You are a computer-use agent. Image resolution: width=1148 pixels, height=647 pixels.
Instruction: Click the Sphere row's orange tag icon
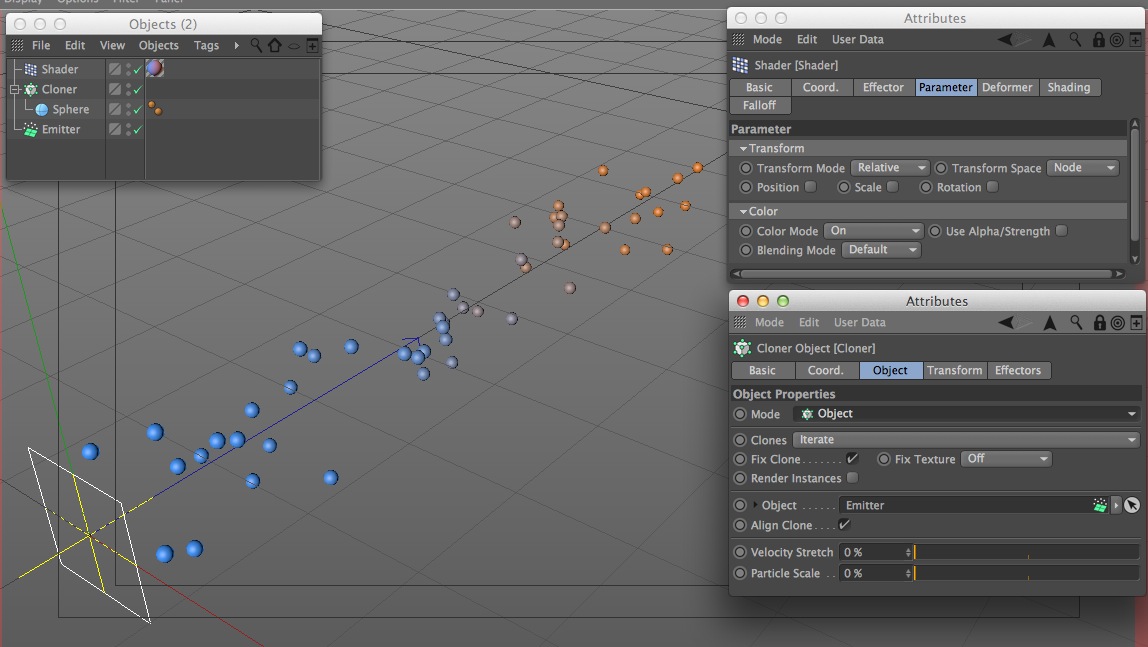[154, 109]
